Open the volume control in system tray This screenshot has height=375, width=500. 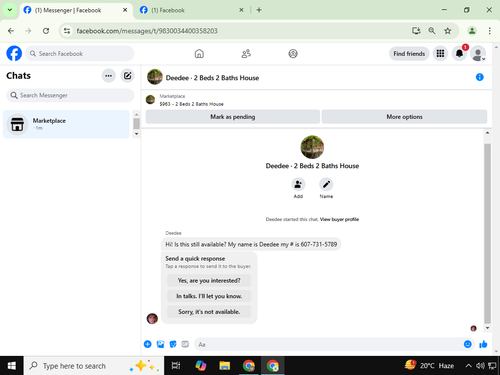click(480, 366)
